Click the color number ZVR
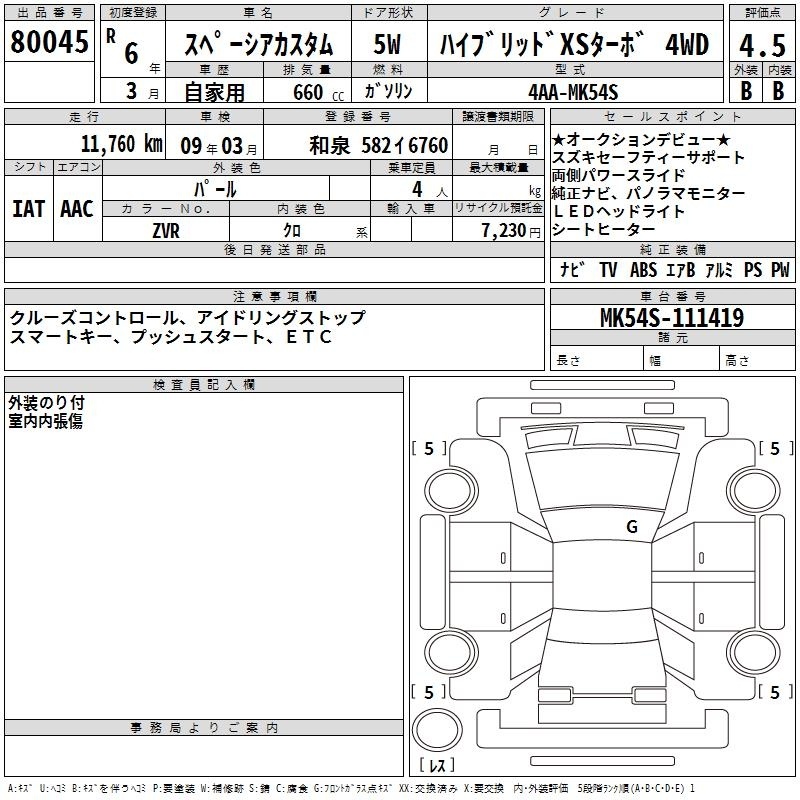 (x=166, y=230)
